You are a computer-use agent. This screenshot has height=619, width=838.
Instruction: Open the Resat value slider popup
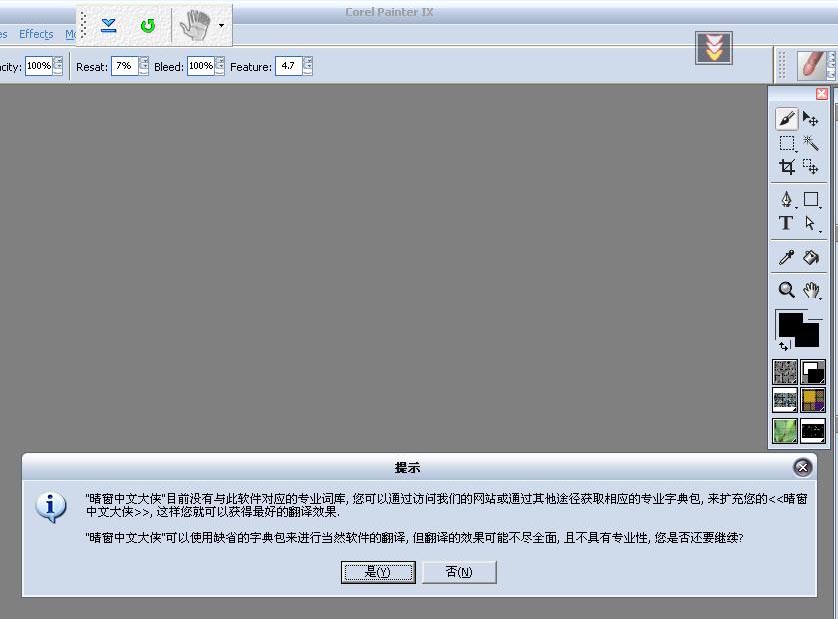click(143, 66)
